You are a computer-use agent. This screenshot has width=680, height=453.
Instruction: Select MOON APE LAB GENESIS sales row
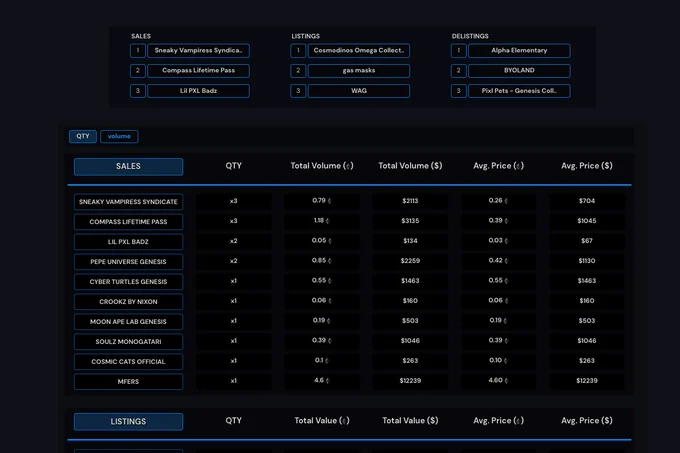pos(128,321)
